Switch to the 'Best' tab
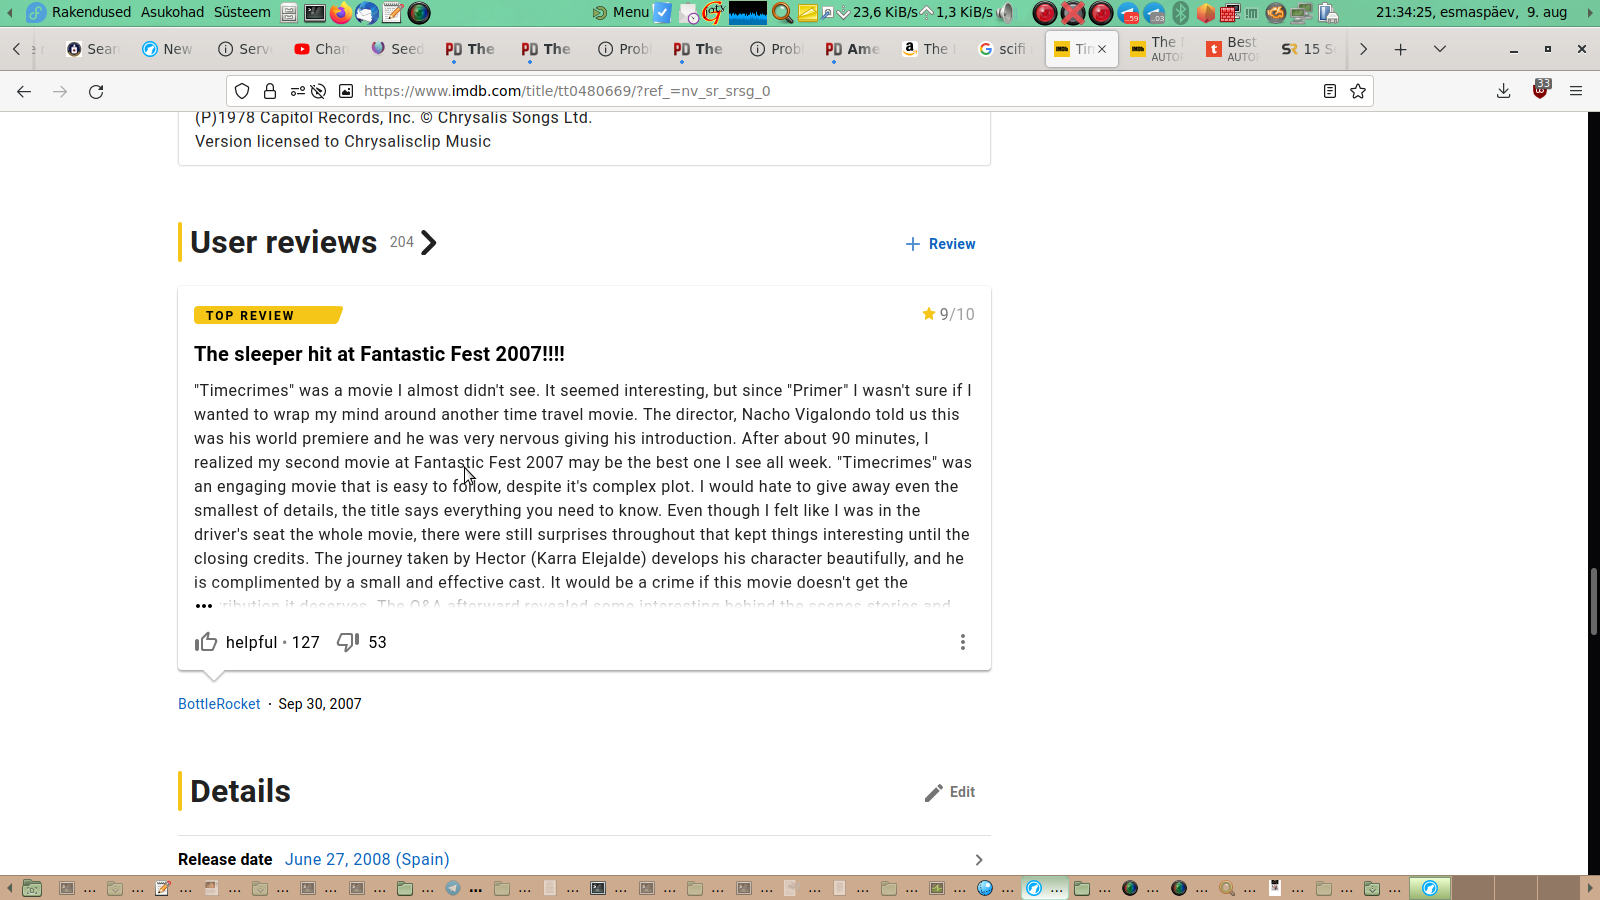Screen dimensions: 1600x900 tap(1232, 49)
